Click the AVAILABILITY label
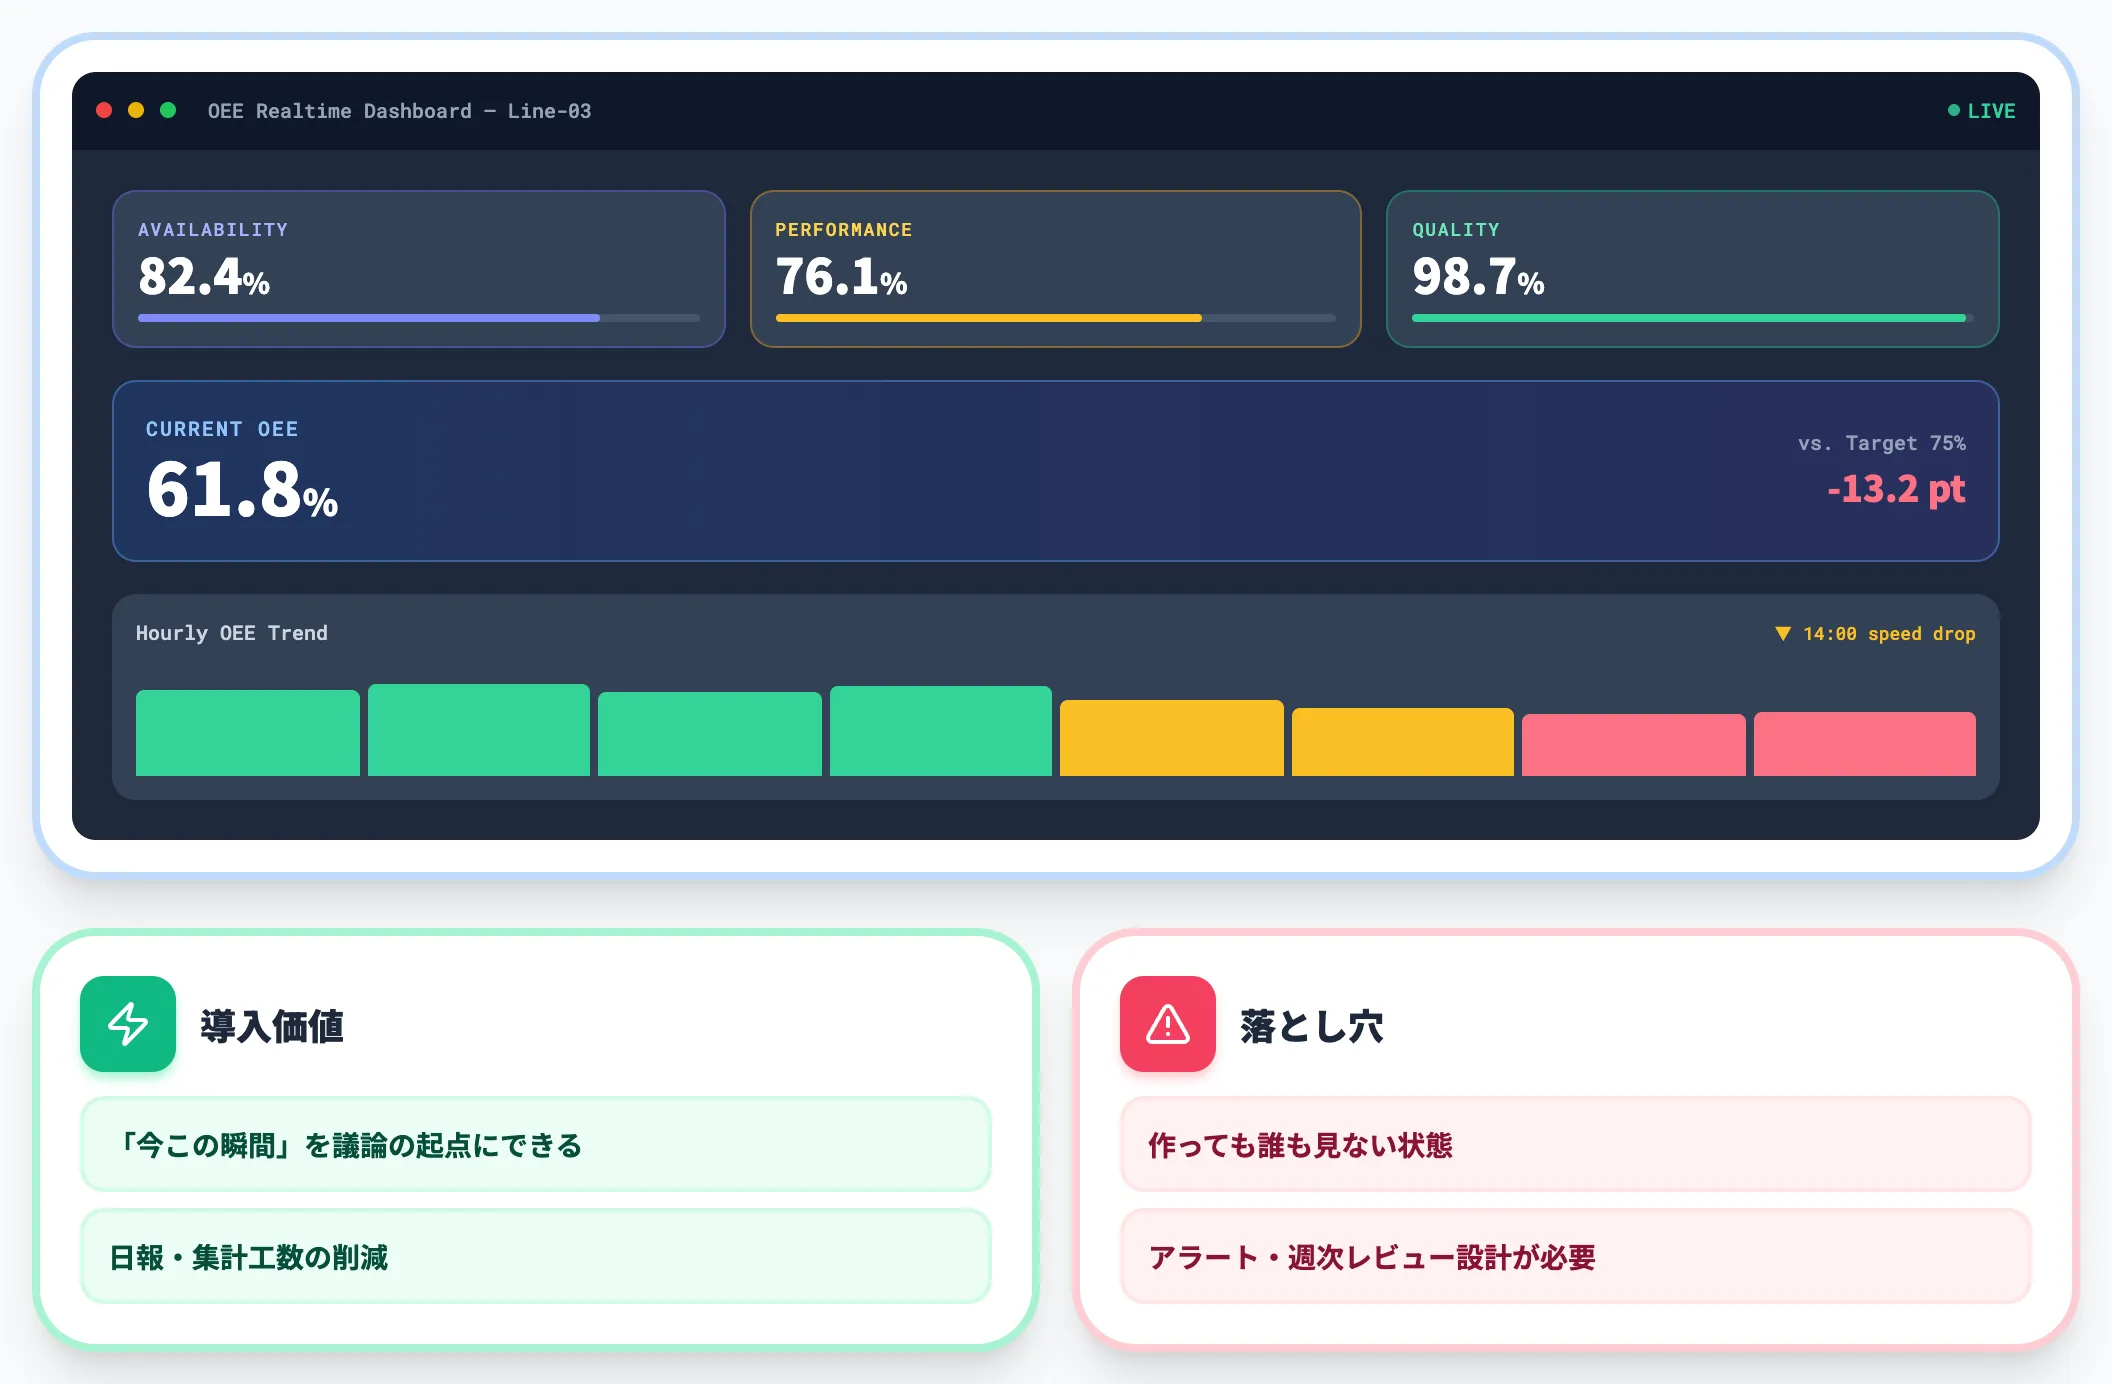This screenshot has height=1384, width=2112. pos(213,230)
